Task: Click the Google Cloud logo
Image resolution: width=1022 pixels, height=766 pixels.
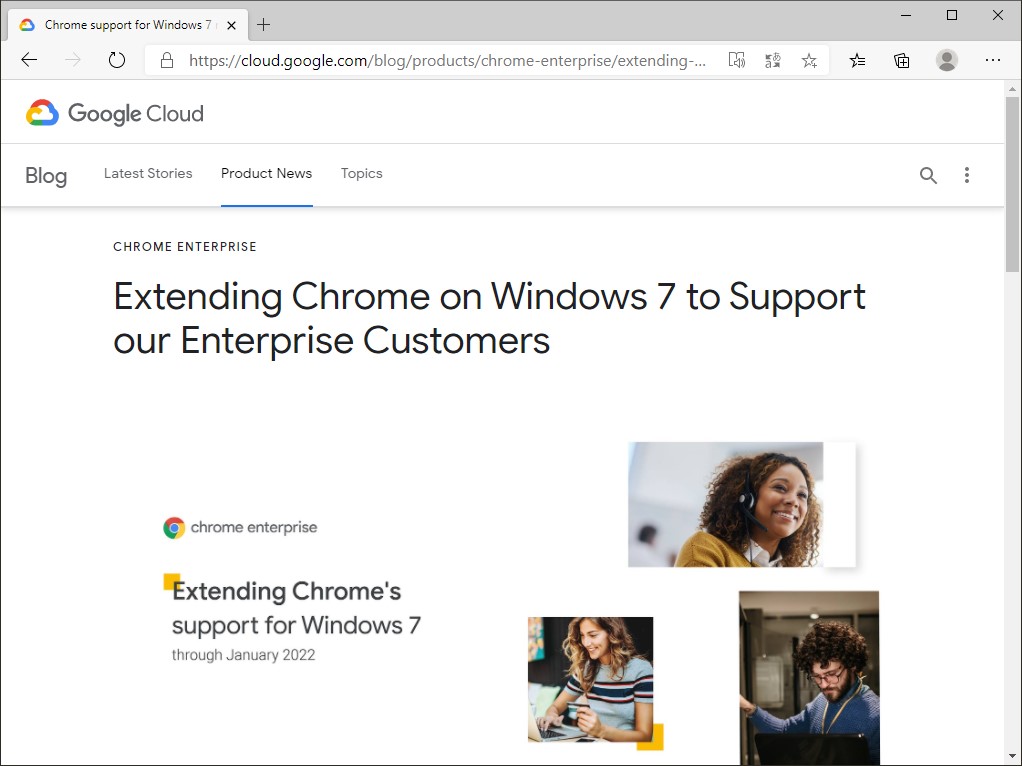Action: click(x=114, y=112)
